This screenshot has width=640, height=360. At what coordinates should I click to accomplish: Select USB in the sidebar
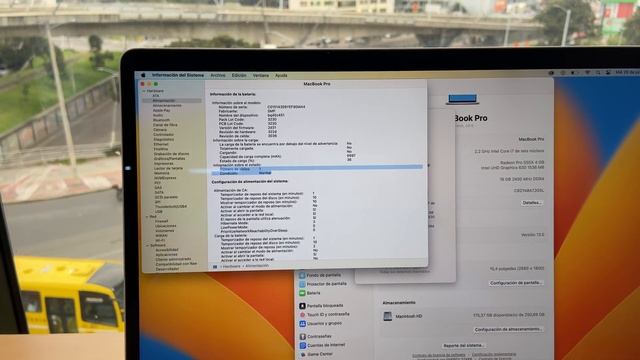click(159, 211)
